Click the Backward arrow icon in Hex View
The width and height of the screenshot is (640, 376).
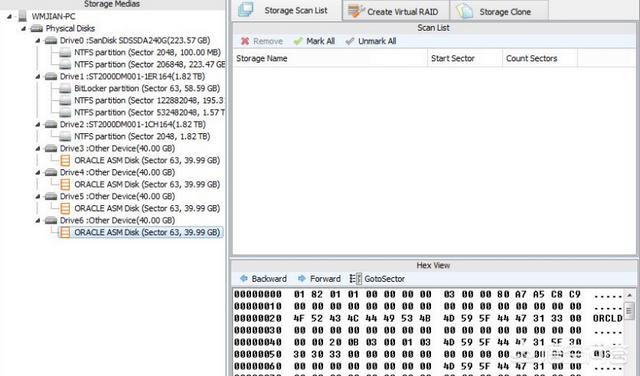pos(244,278)
